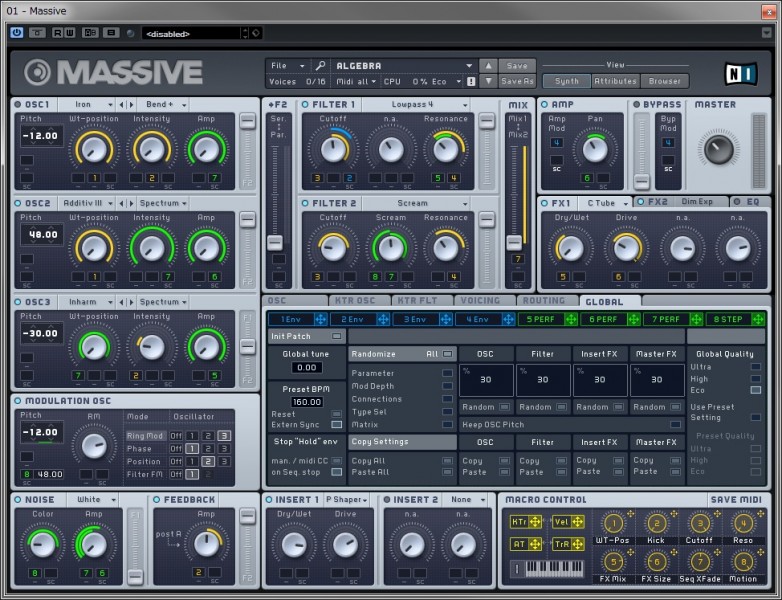Open the File menu dropdown
Viewport: 782px width, 600px height.
[287, 66]
